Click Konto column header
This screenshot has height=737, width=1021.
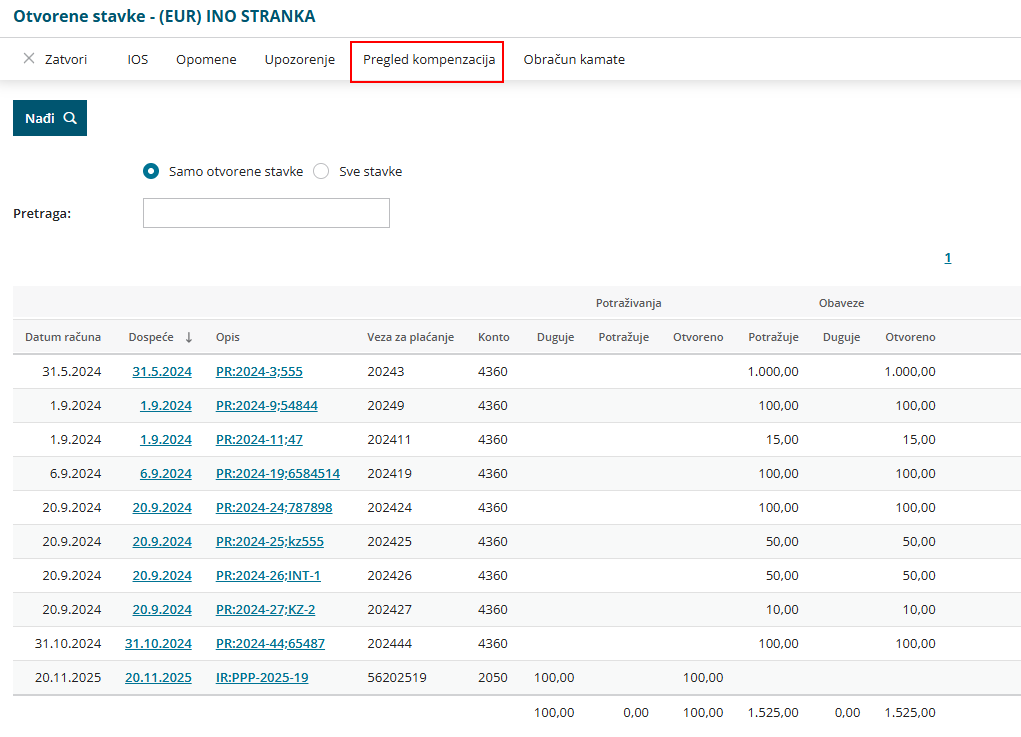click(494, 337)
